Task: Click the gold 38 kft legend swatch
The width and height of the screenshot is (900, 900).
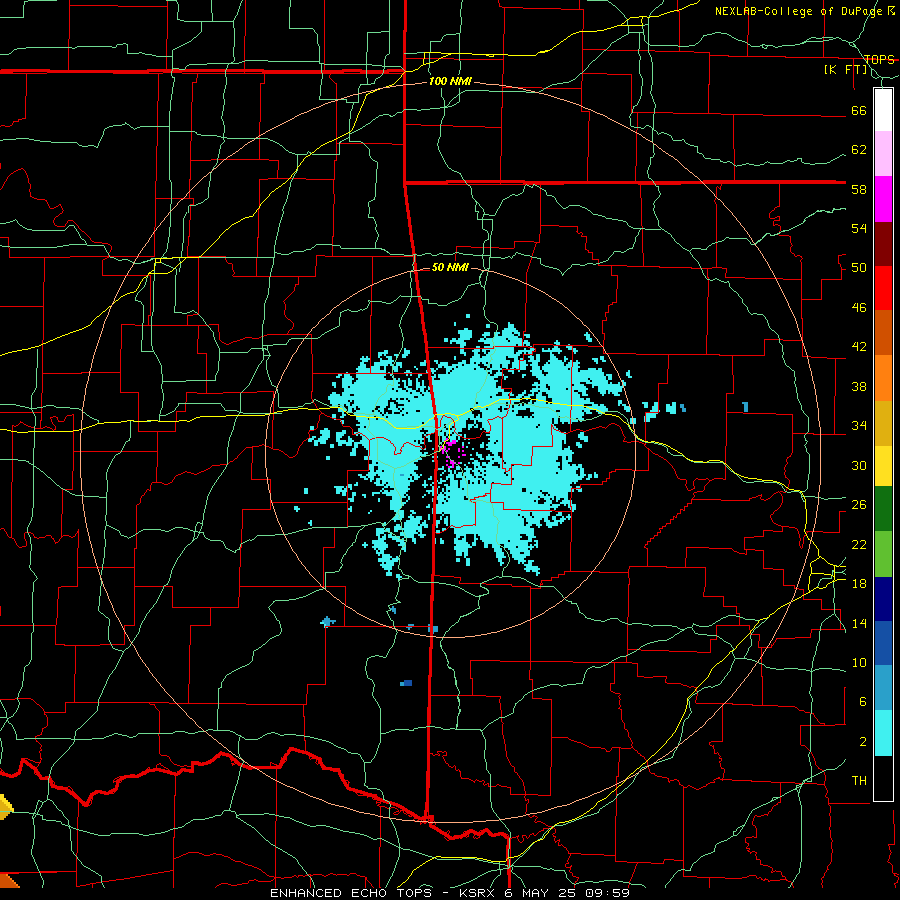Action: [883, 423]
